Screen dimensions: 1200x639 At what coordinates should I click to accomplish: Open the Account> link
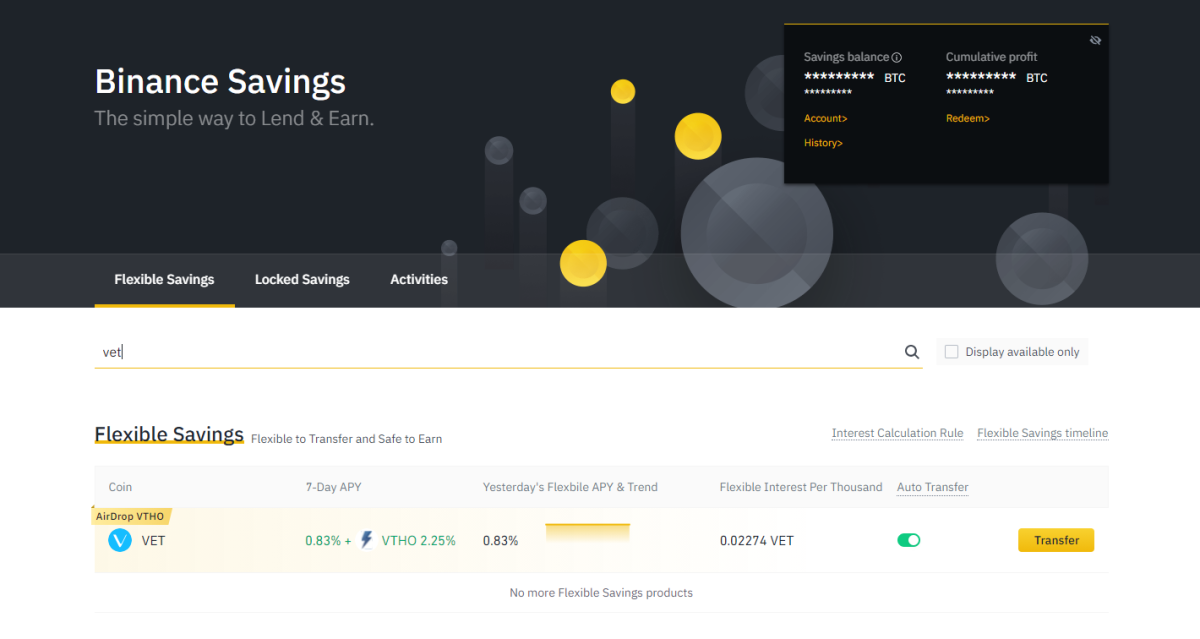pyautogui.click(x=826, y=119)
